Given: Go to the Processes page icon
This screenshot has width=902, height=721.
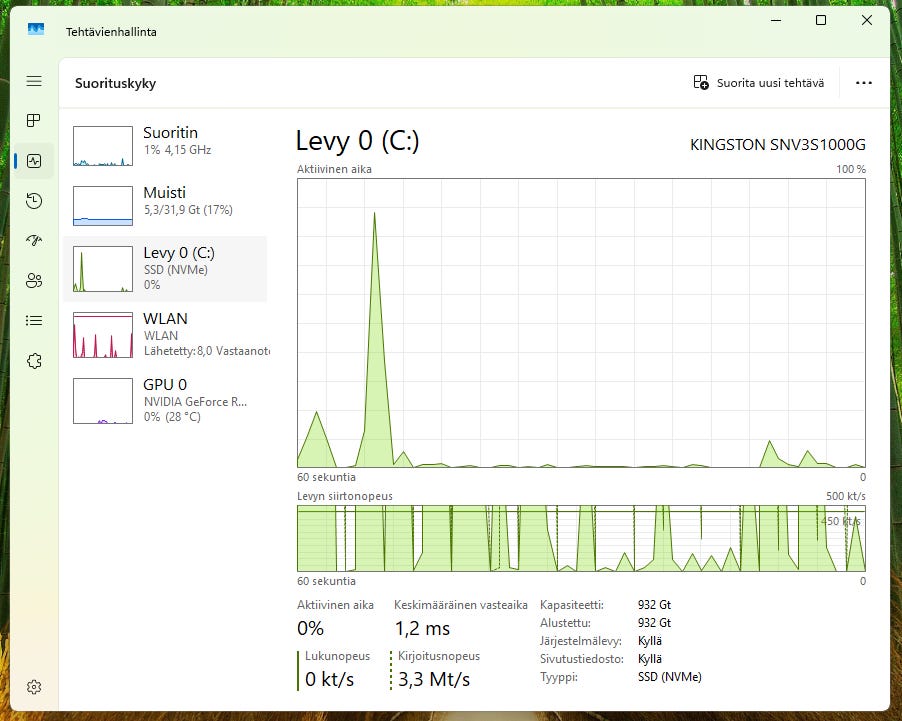Looking at the screenshot, I should (x=34, y=121).
